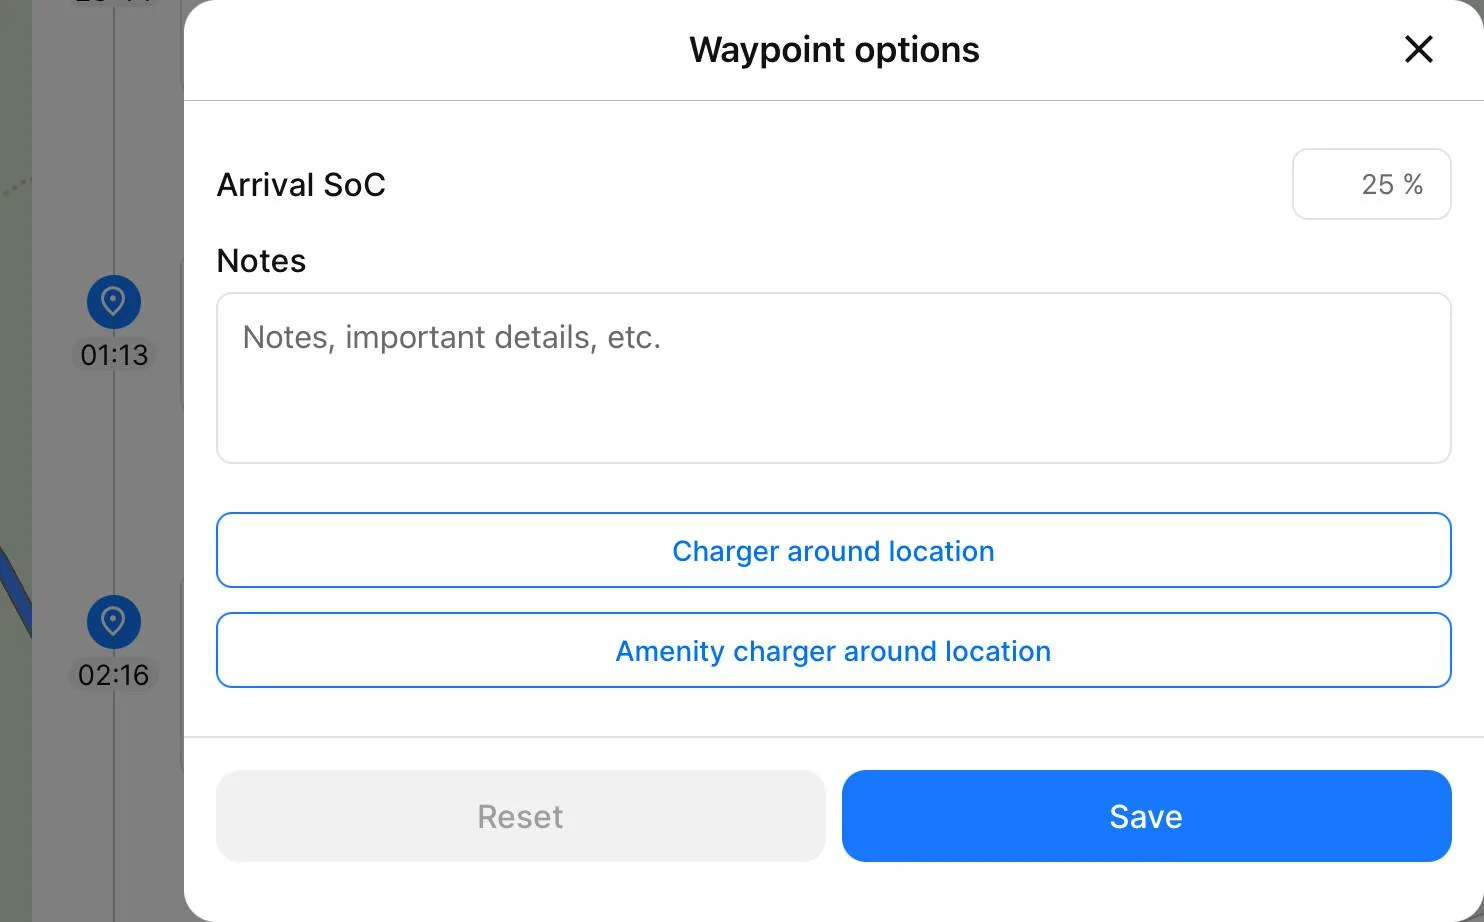Click the dotted path on the map
1484x922 pixels.
pyautogui.click(x=16, y=186)
